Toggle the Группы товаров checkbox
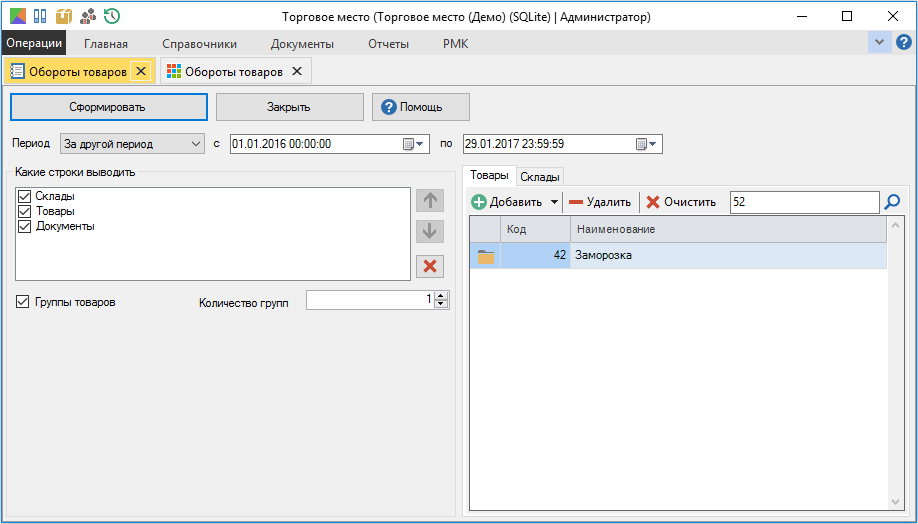 point(23,302)
